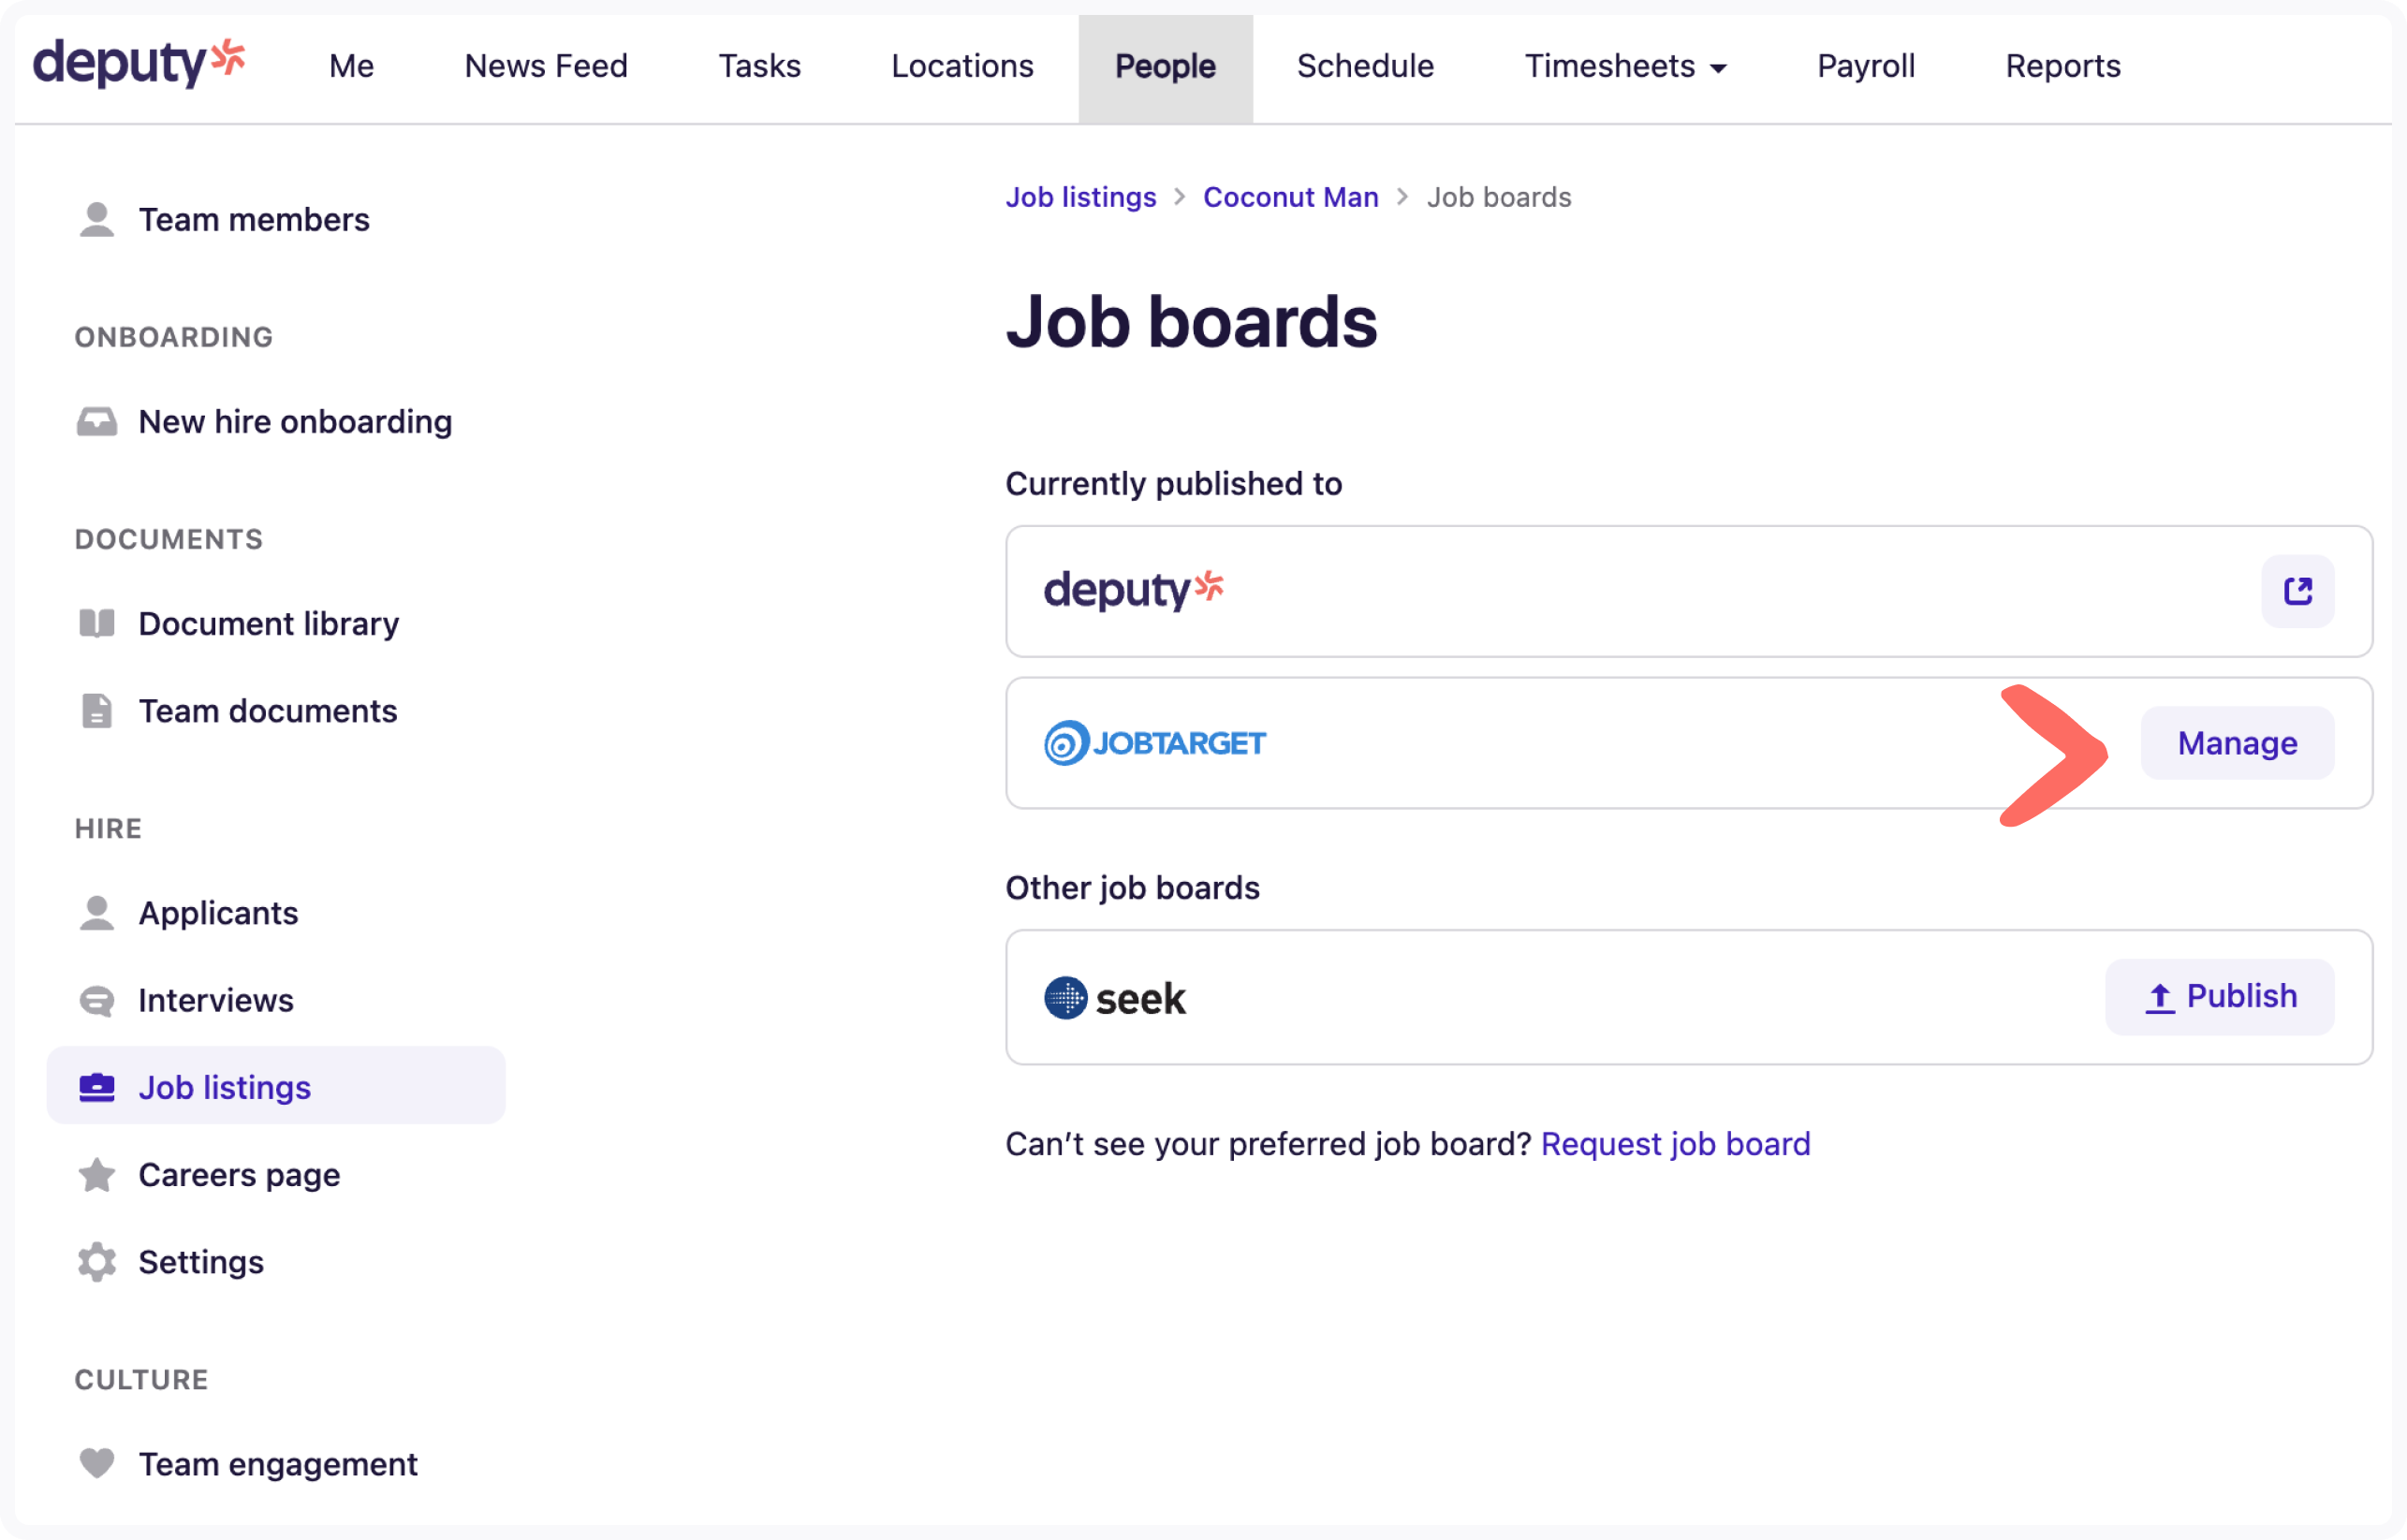Click the HIRE section header

pyautogui.click(x=108, y=829)
